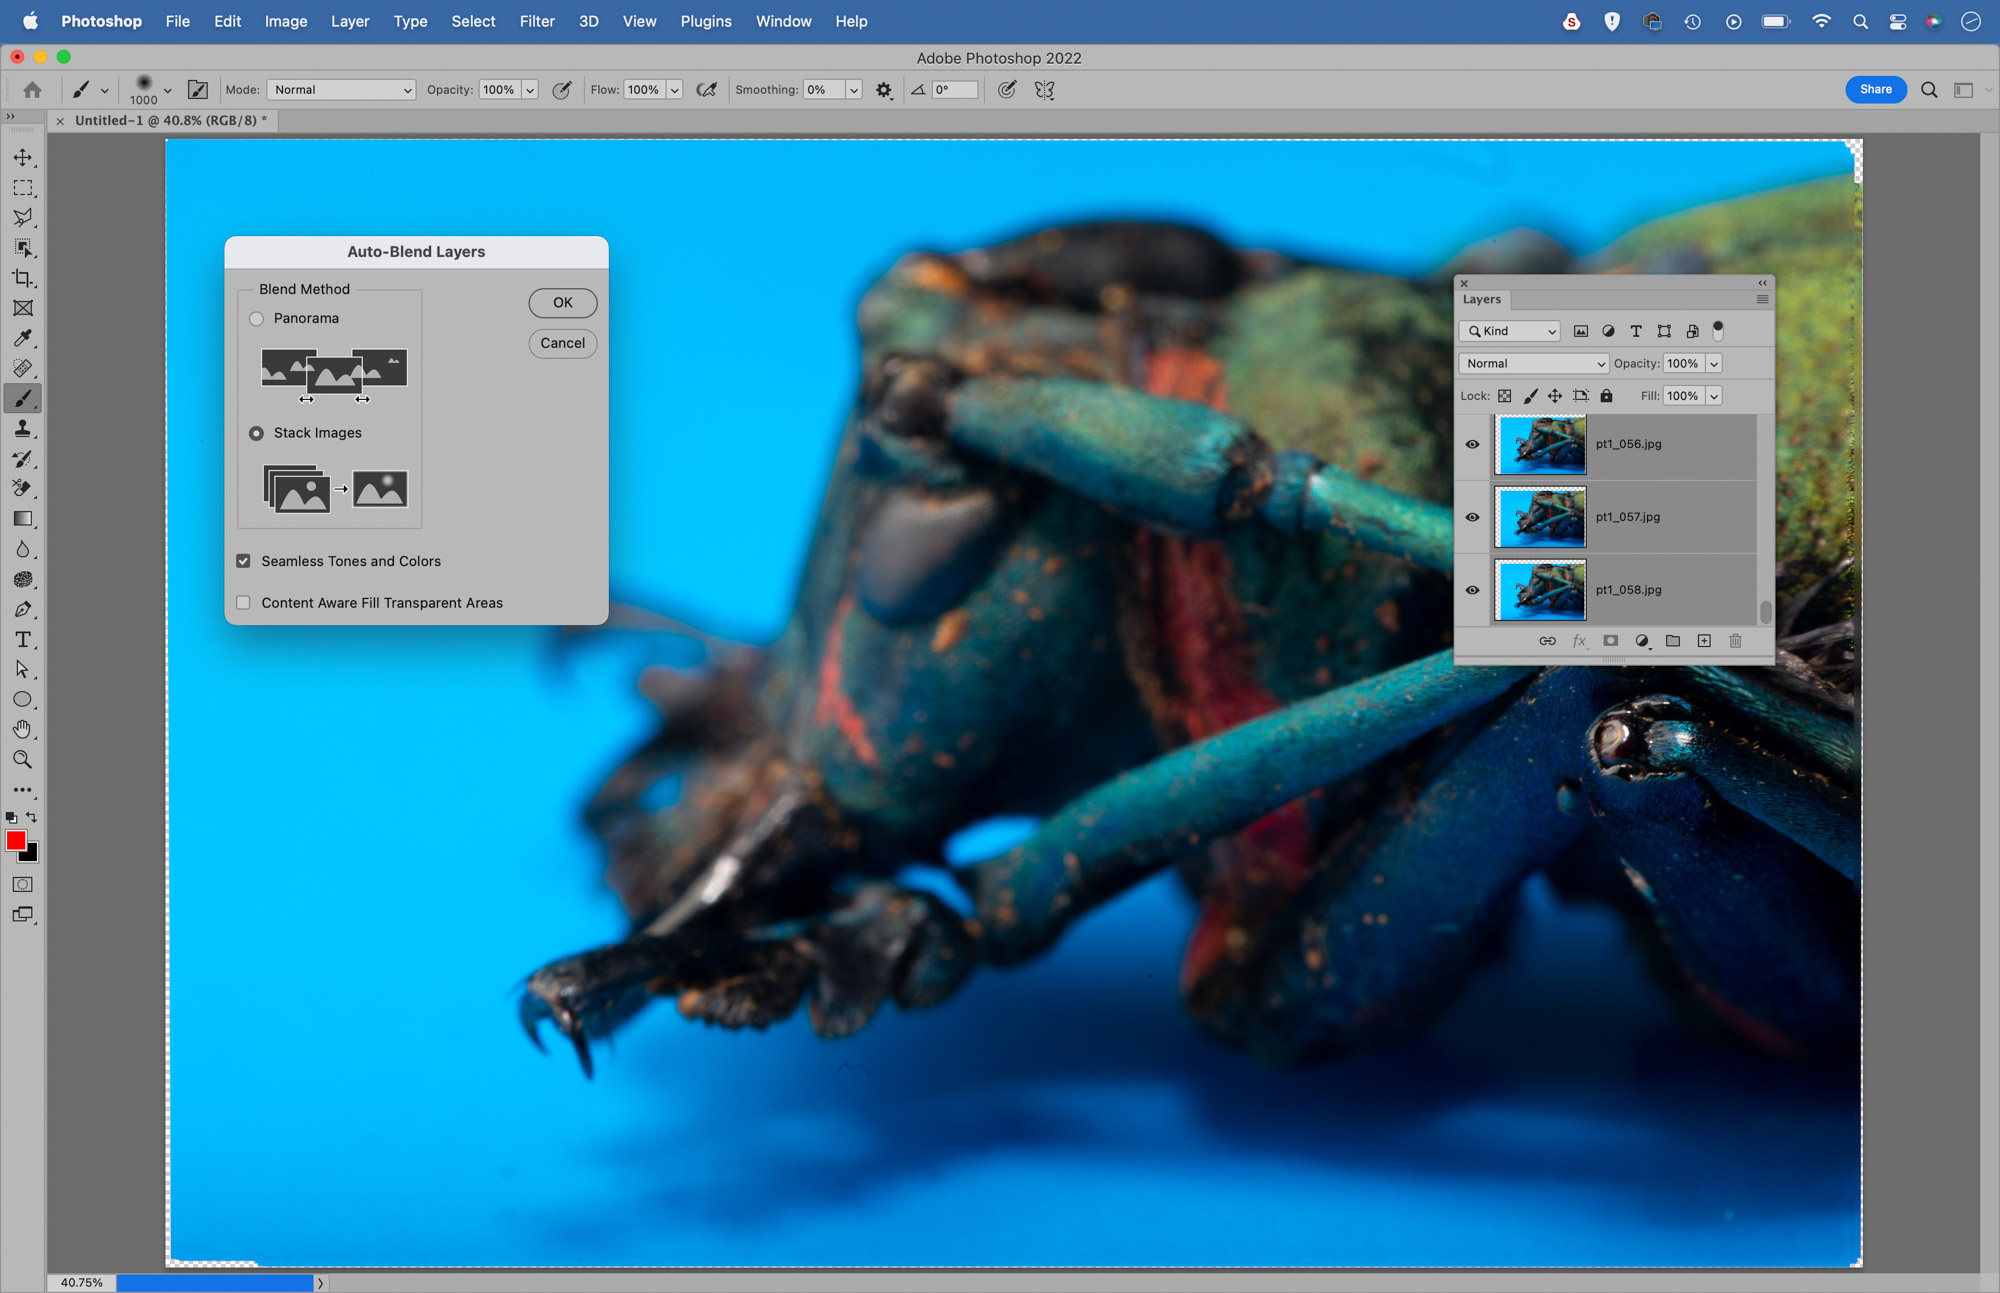Select the Move tool

pyautogui.click(x=23, y=158)
